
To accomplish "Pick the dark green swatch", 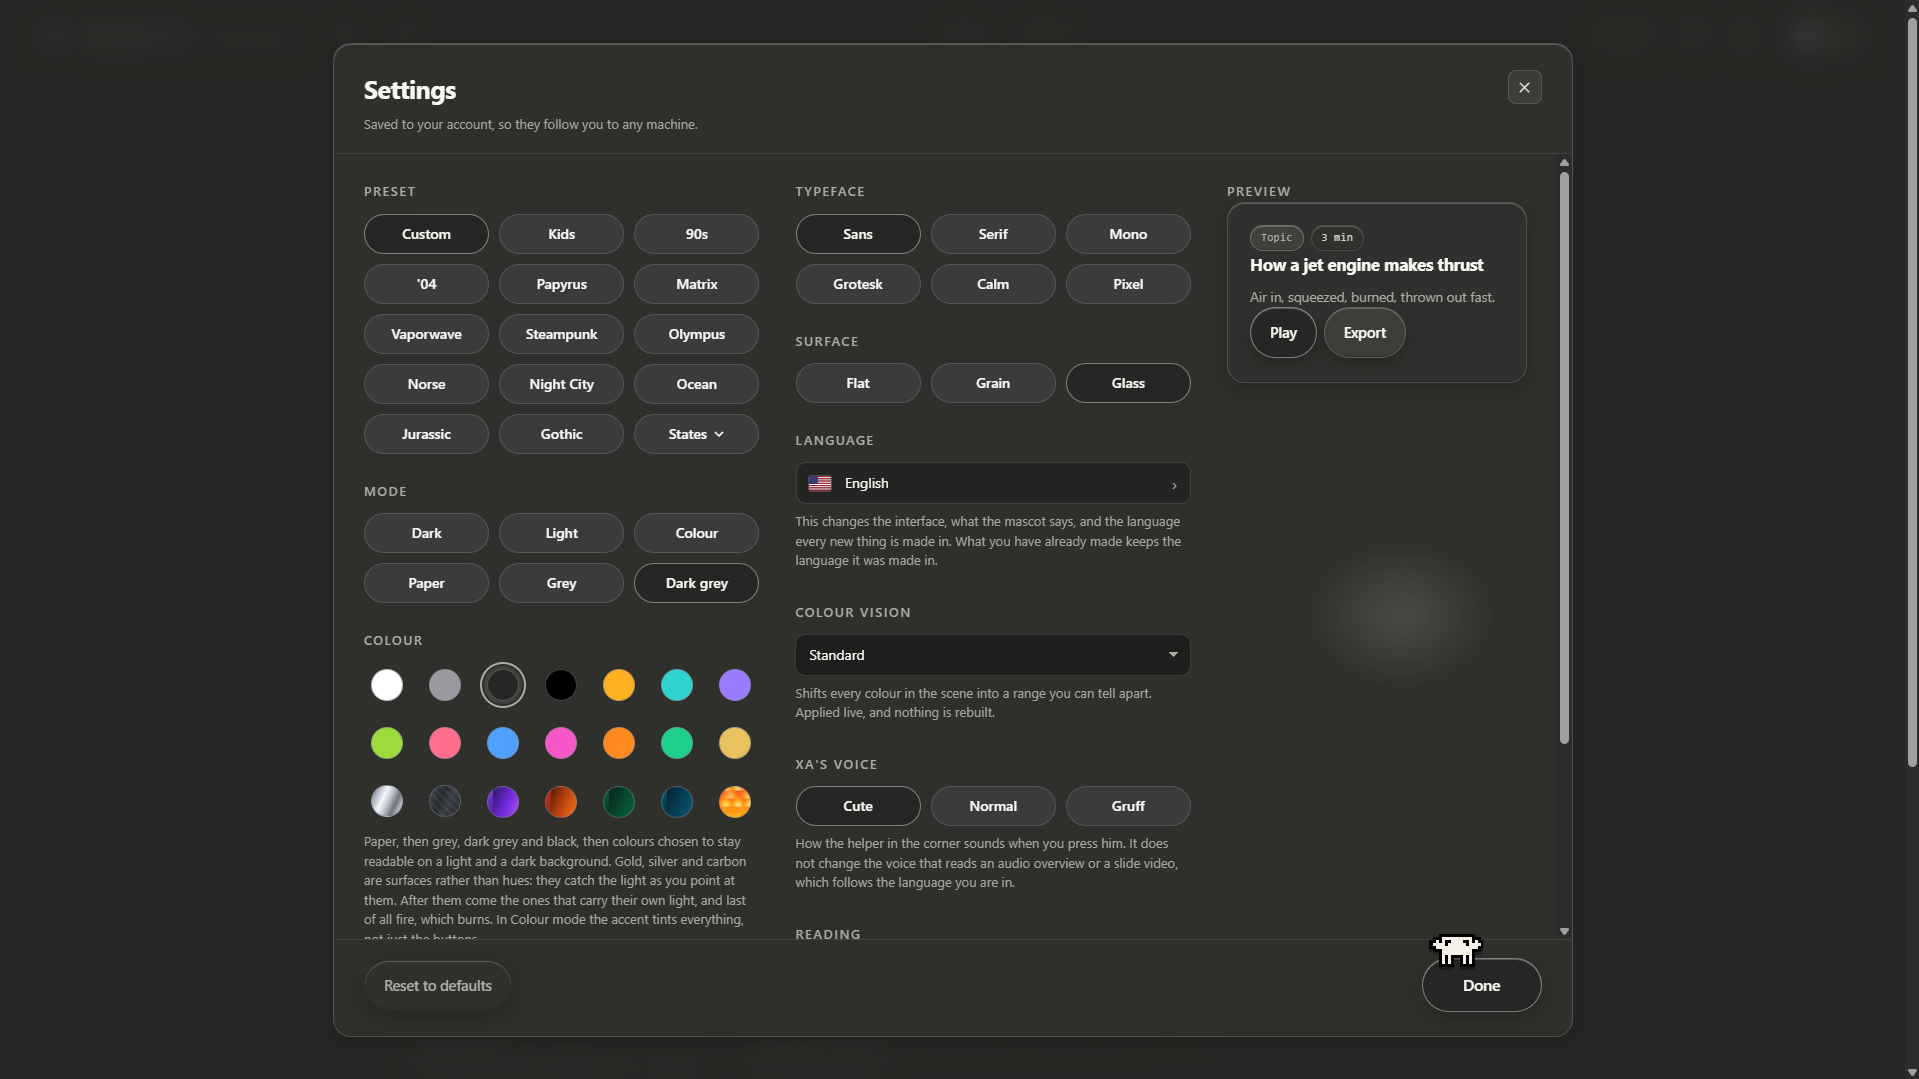I will (619, 801).
